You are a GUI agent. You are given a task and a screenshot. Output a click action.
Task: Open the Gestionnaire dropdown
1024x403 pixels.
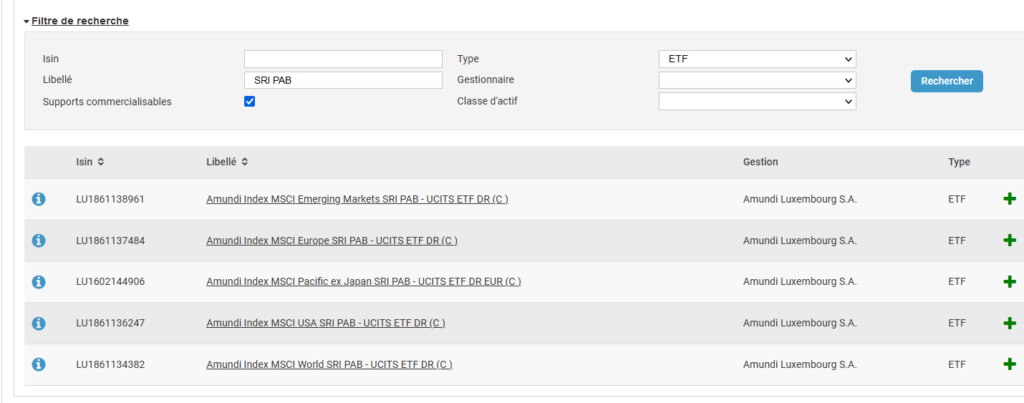point(758,80)
